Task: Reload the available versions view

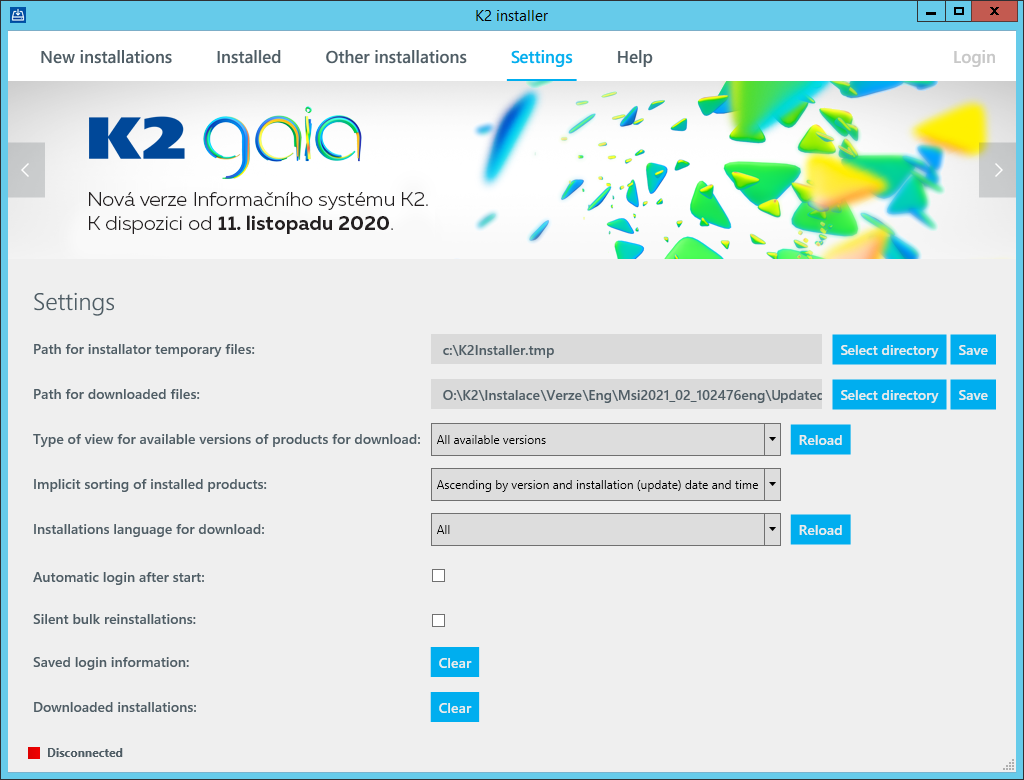Action: pyautogui.click(x=820, y=440)
